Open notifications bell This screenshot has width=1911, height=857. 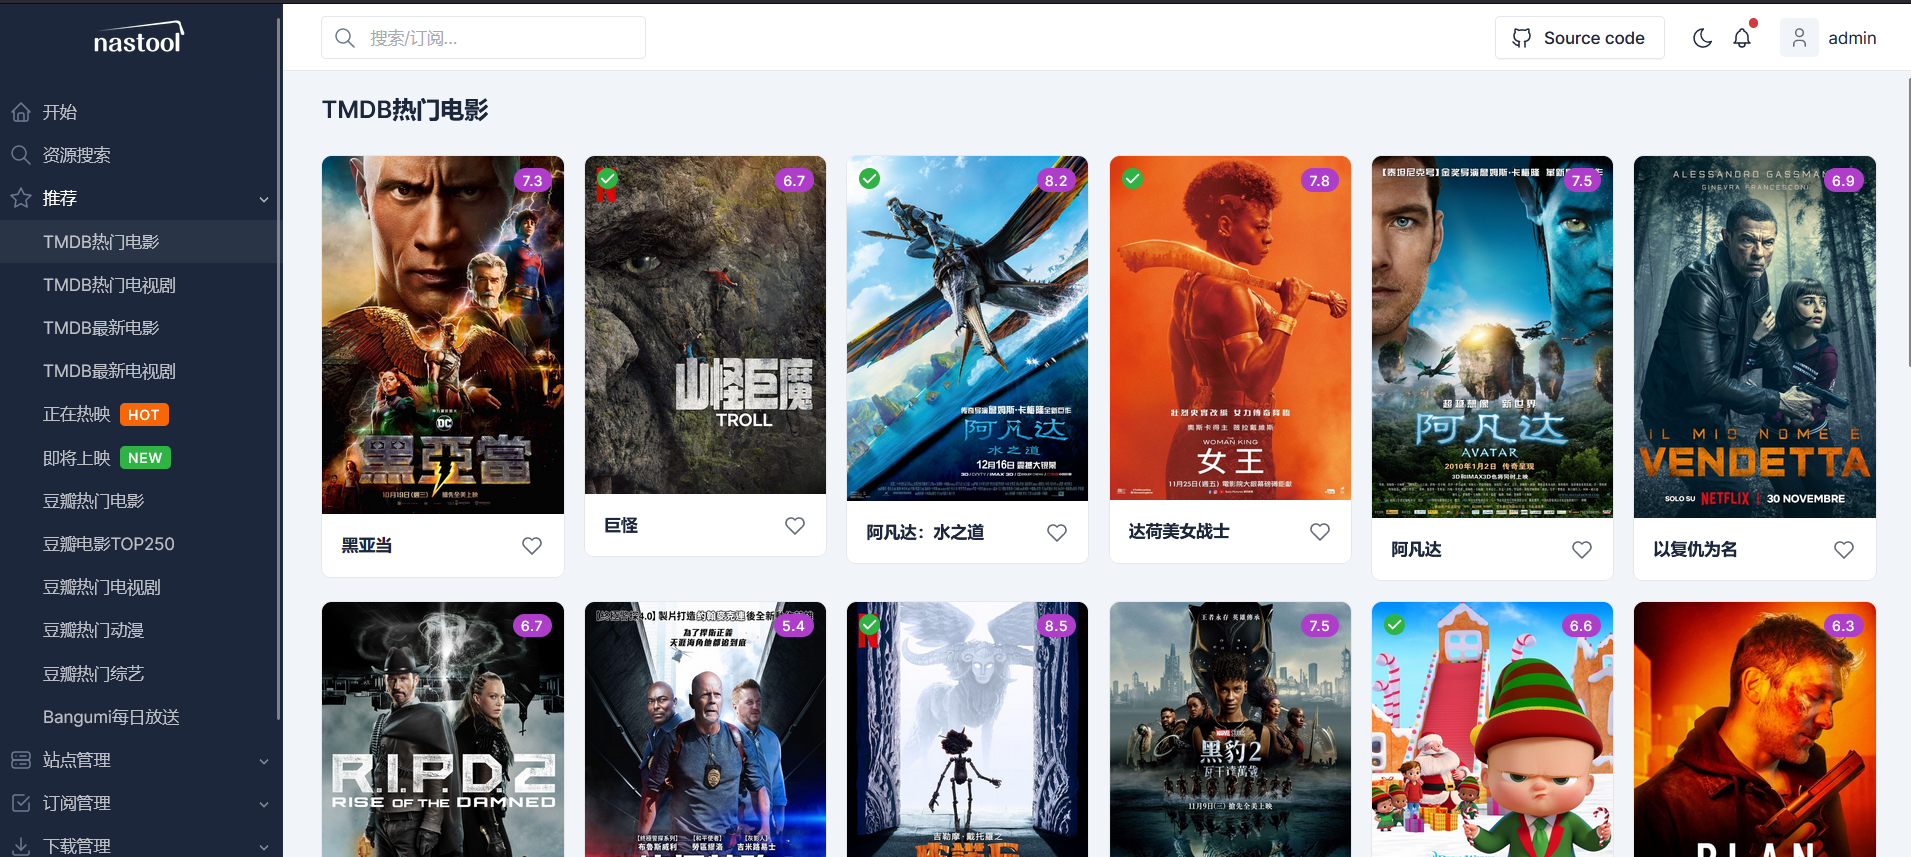tap(1742, 38)
